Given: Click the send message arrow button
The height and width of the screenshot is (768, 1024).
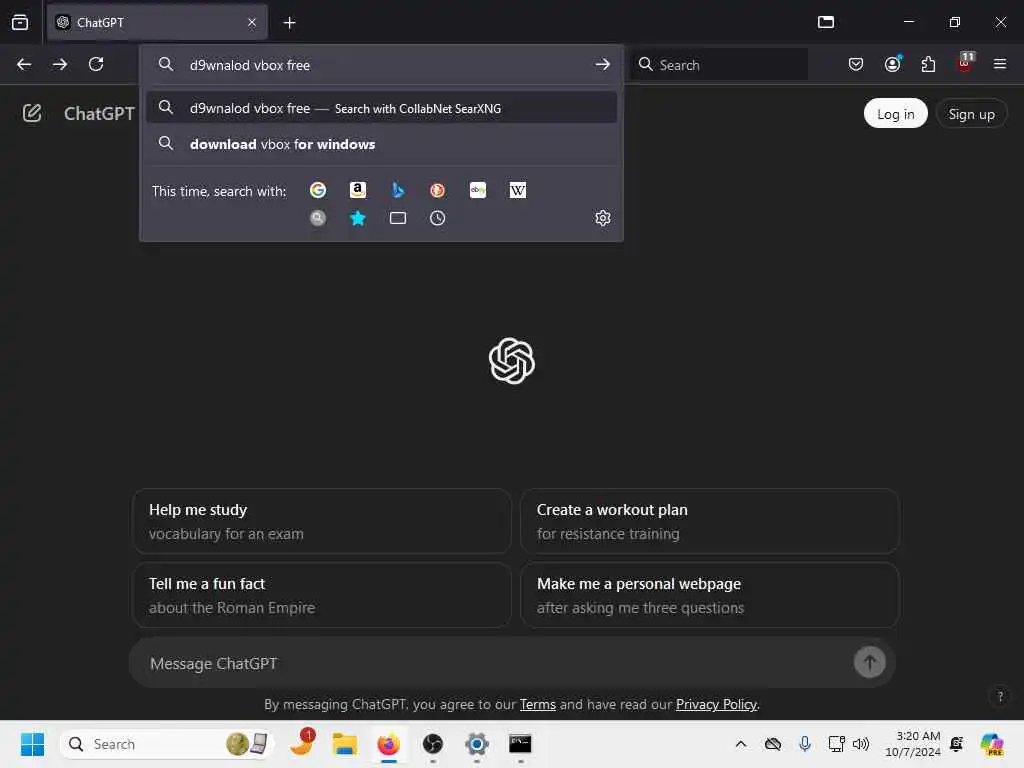Looking at the screenshot, I should (869, 662).
